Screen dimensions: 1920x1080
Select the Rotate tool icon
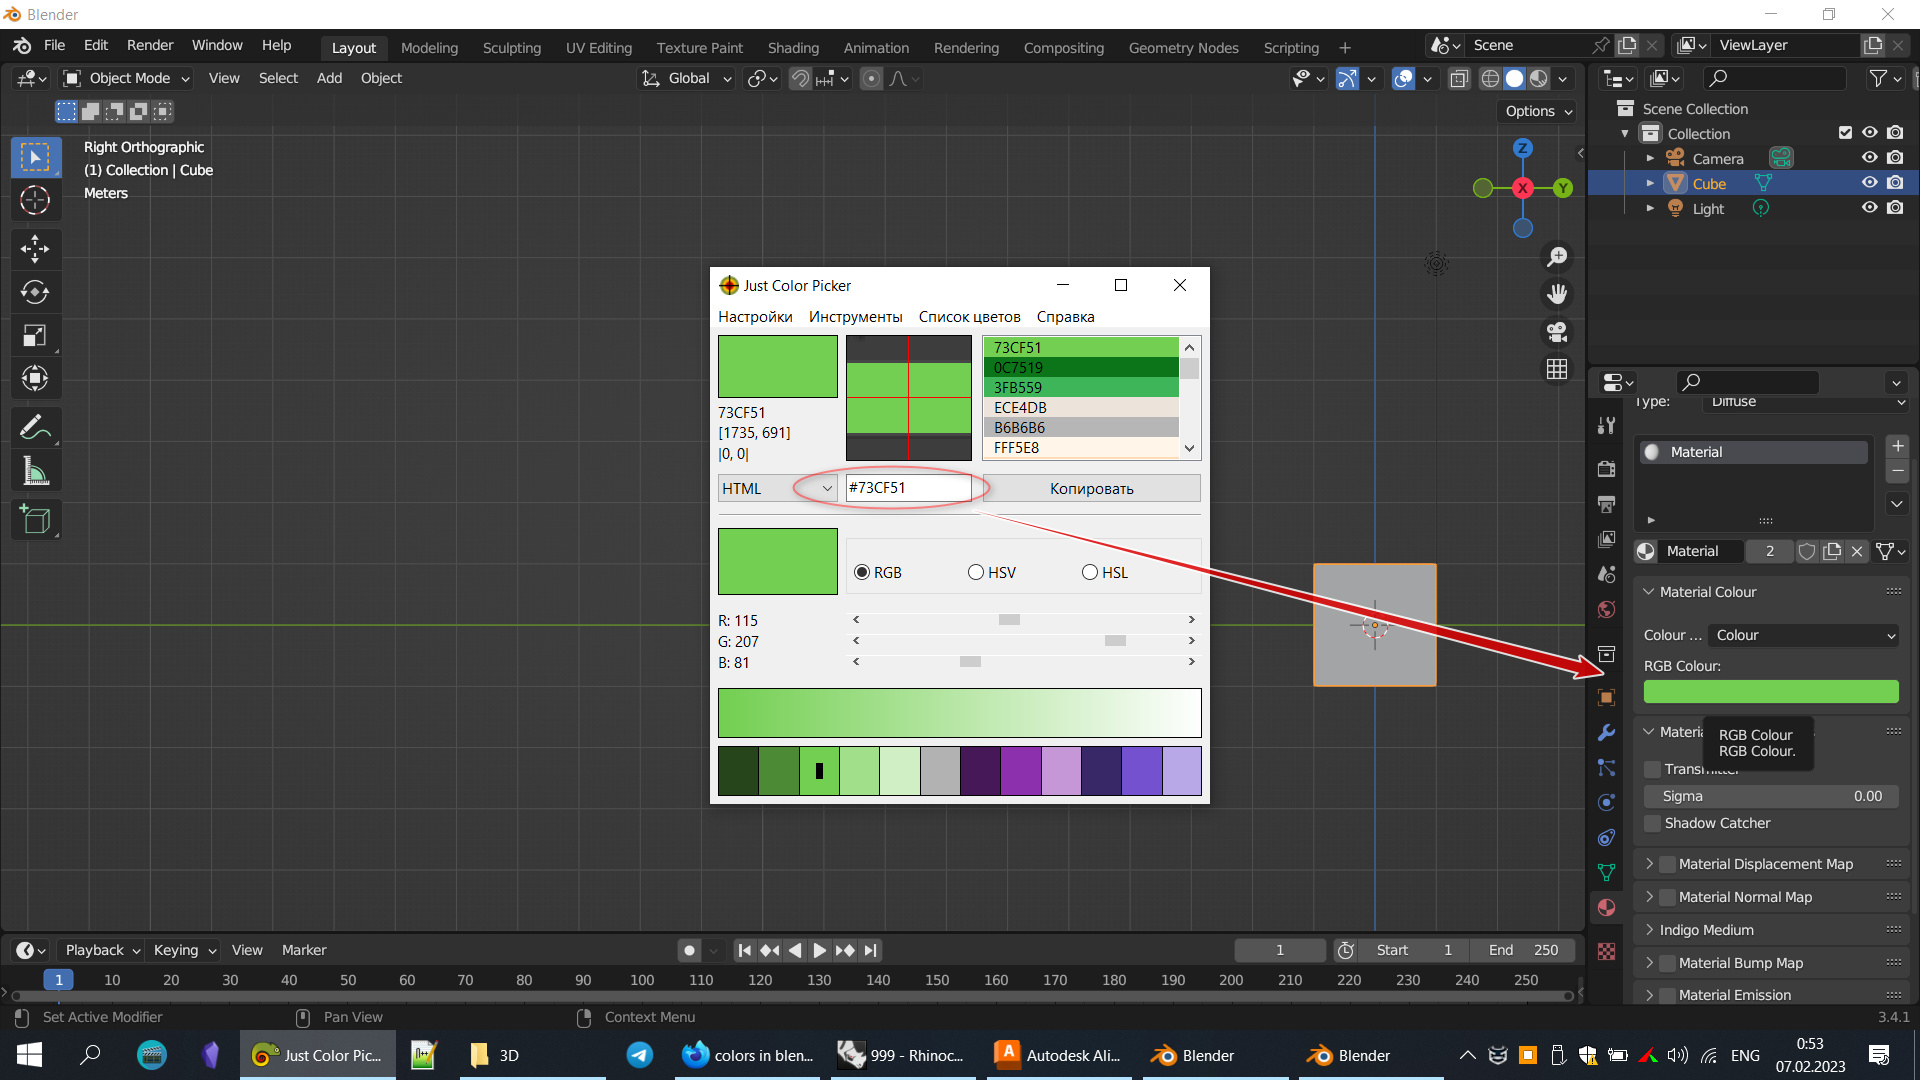pos(35,292)
